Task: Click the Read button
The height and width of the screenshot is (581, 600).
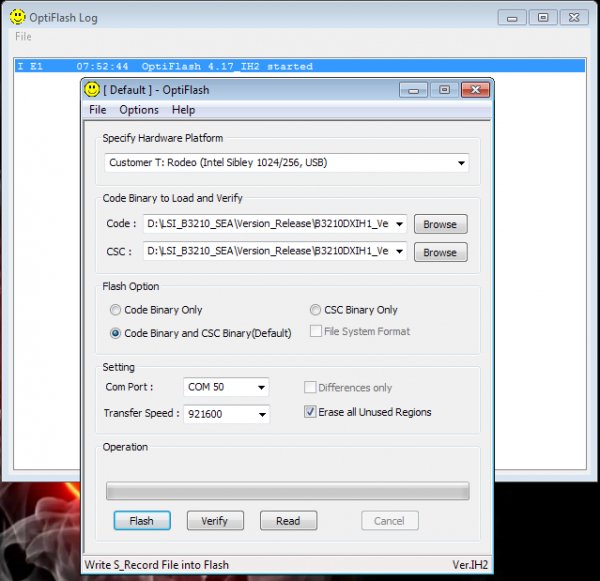Action: pos(289,521)
